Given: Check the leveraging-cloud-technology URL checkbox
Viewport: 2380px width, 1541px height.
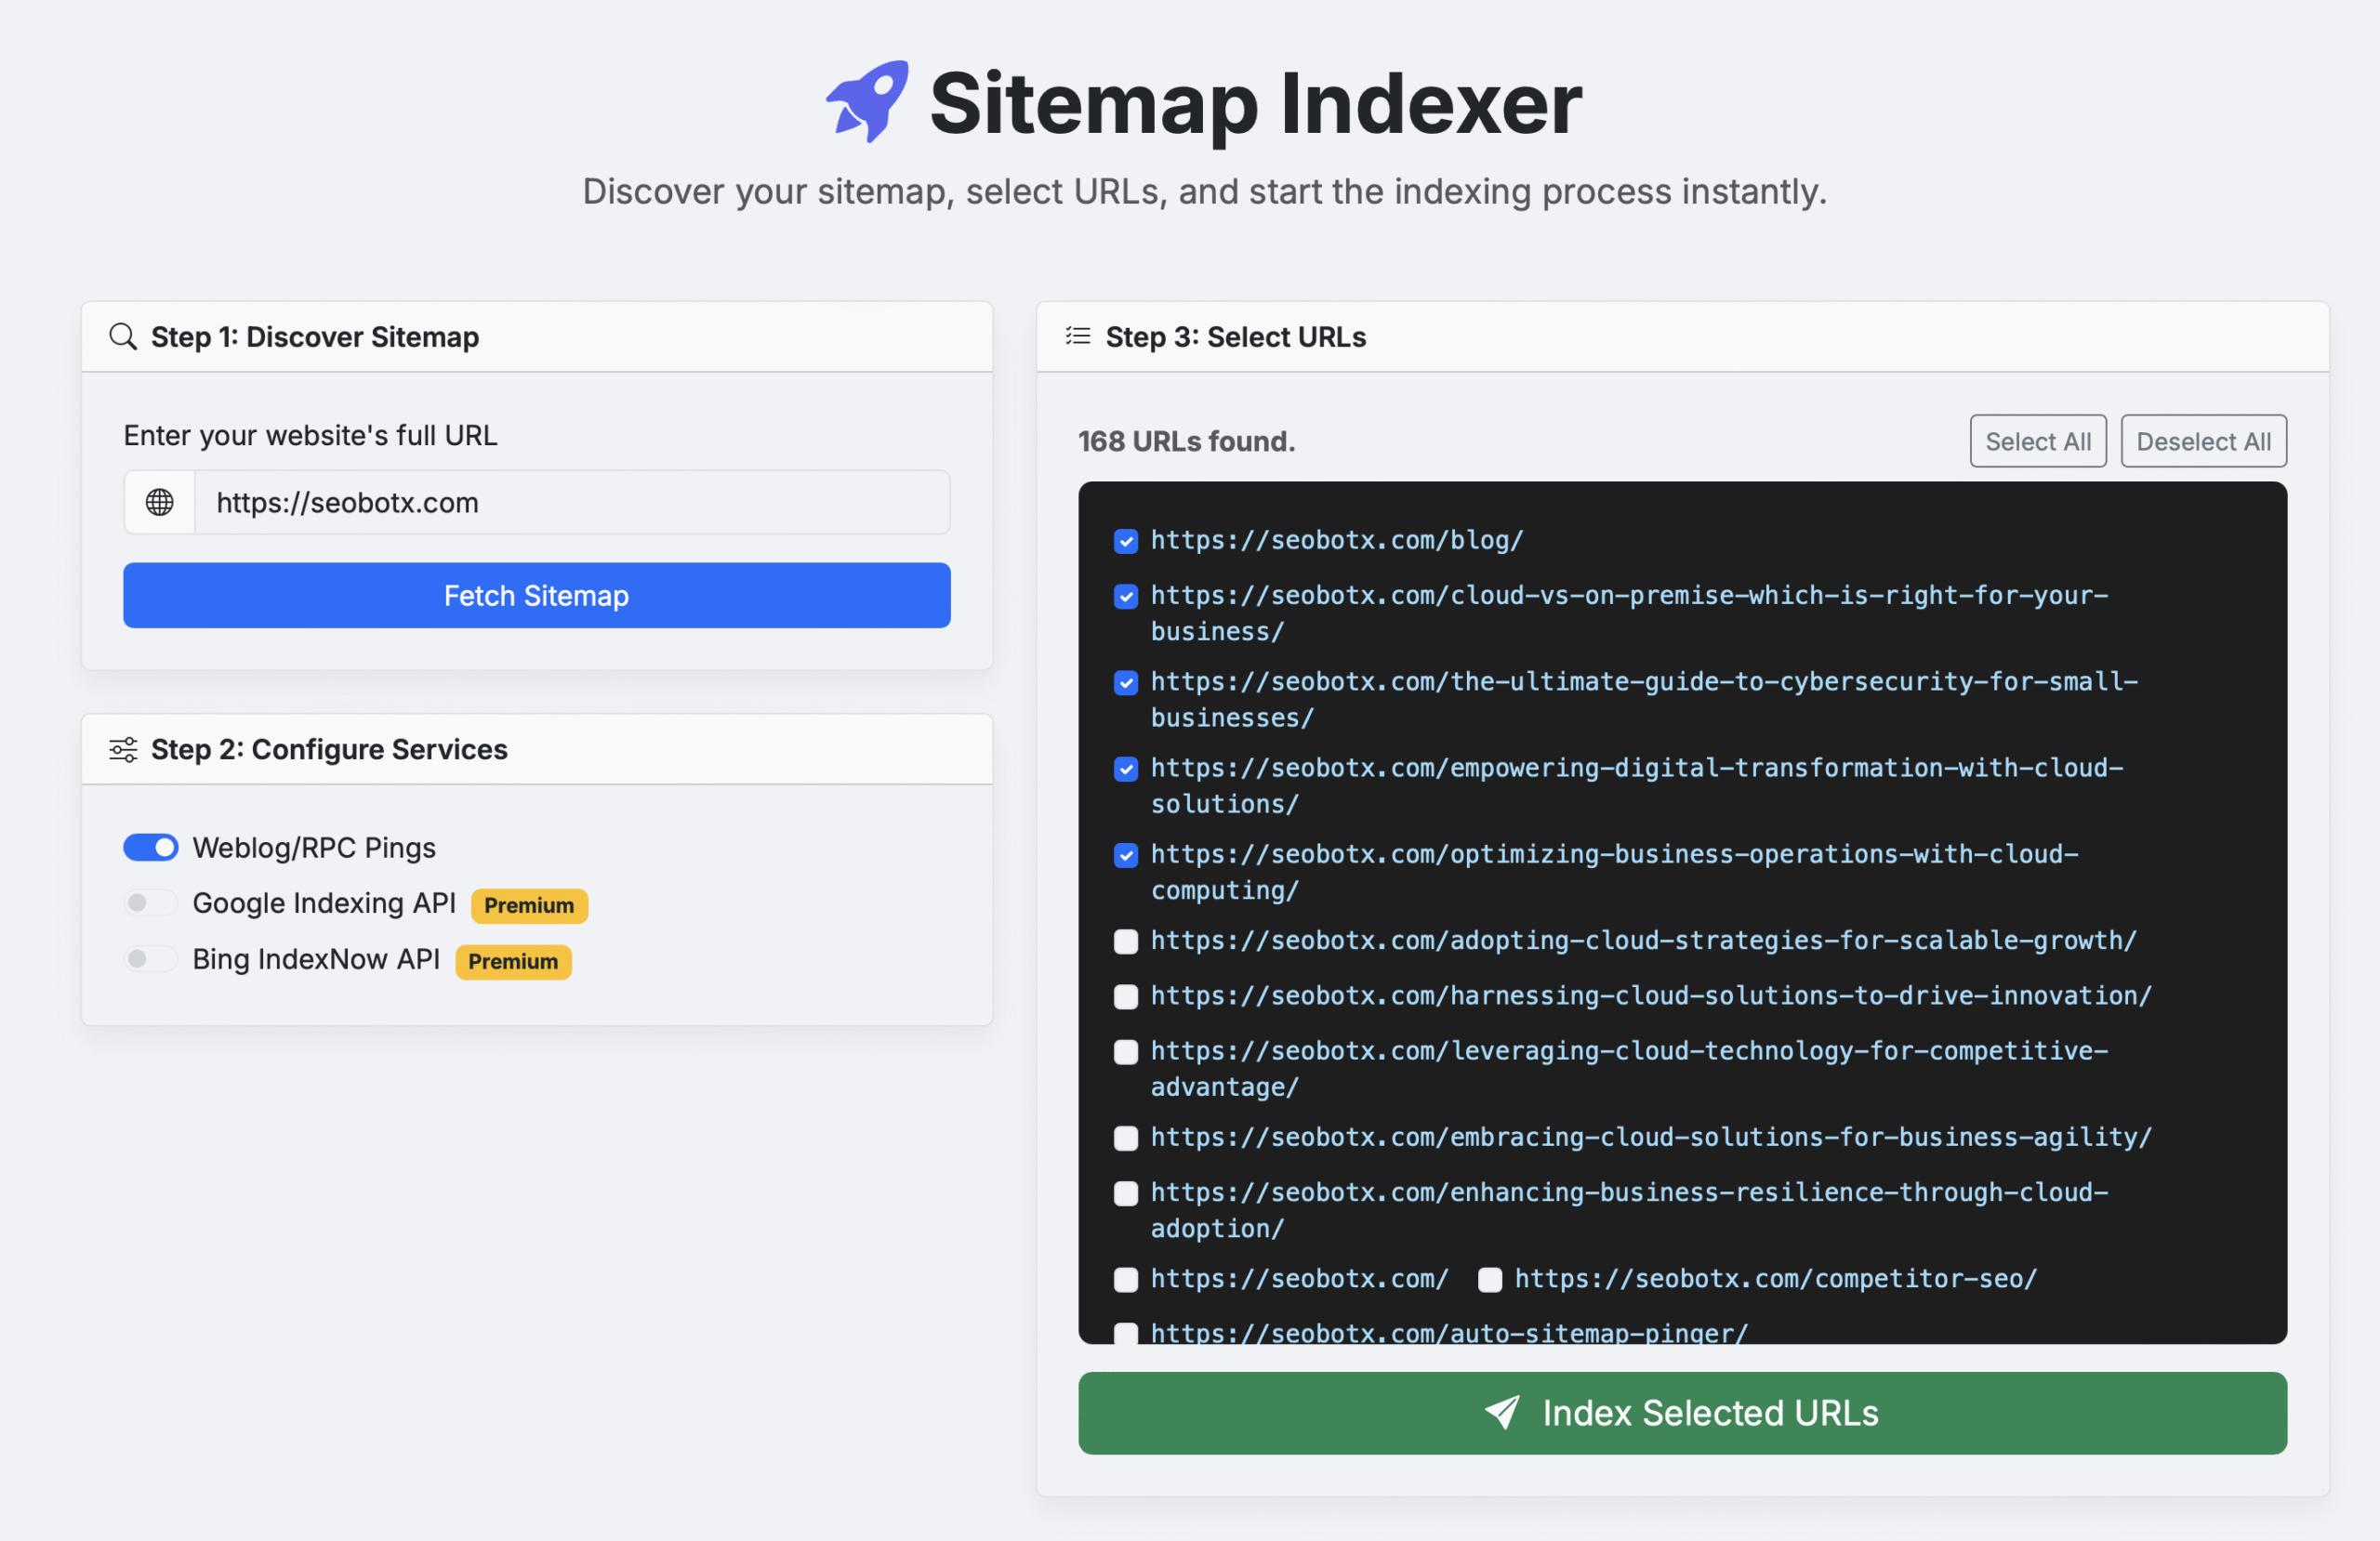Looking at the screenshot, I should pos(1126,1052).
